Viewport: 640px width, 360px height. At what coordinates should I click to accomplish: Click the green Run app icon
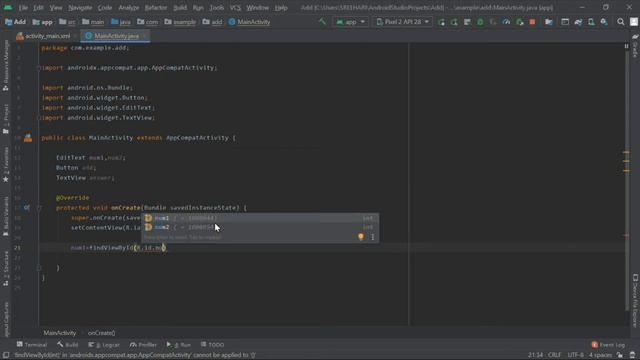(x=441, y=22)
